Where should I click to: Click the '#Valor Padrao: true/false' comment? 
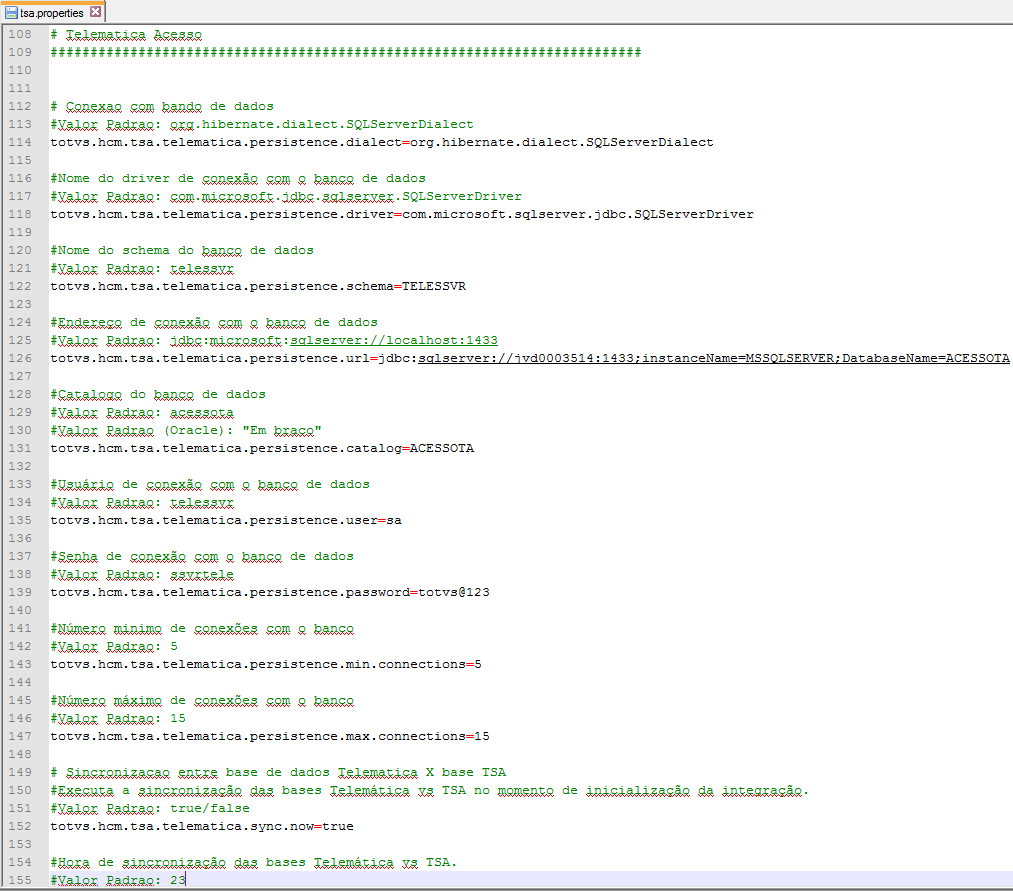point(150,809)
